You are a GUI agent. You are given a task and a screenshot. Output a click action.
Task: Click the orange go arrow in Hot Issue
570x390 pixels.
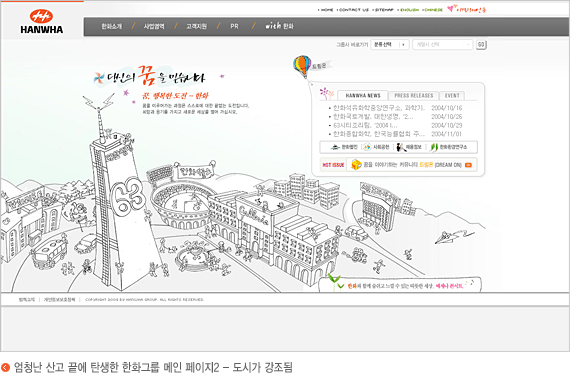click(x=468, y=165)
